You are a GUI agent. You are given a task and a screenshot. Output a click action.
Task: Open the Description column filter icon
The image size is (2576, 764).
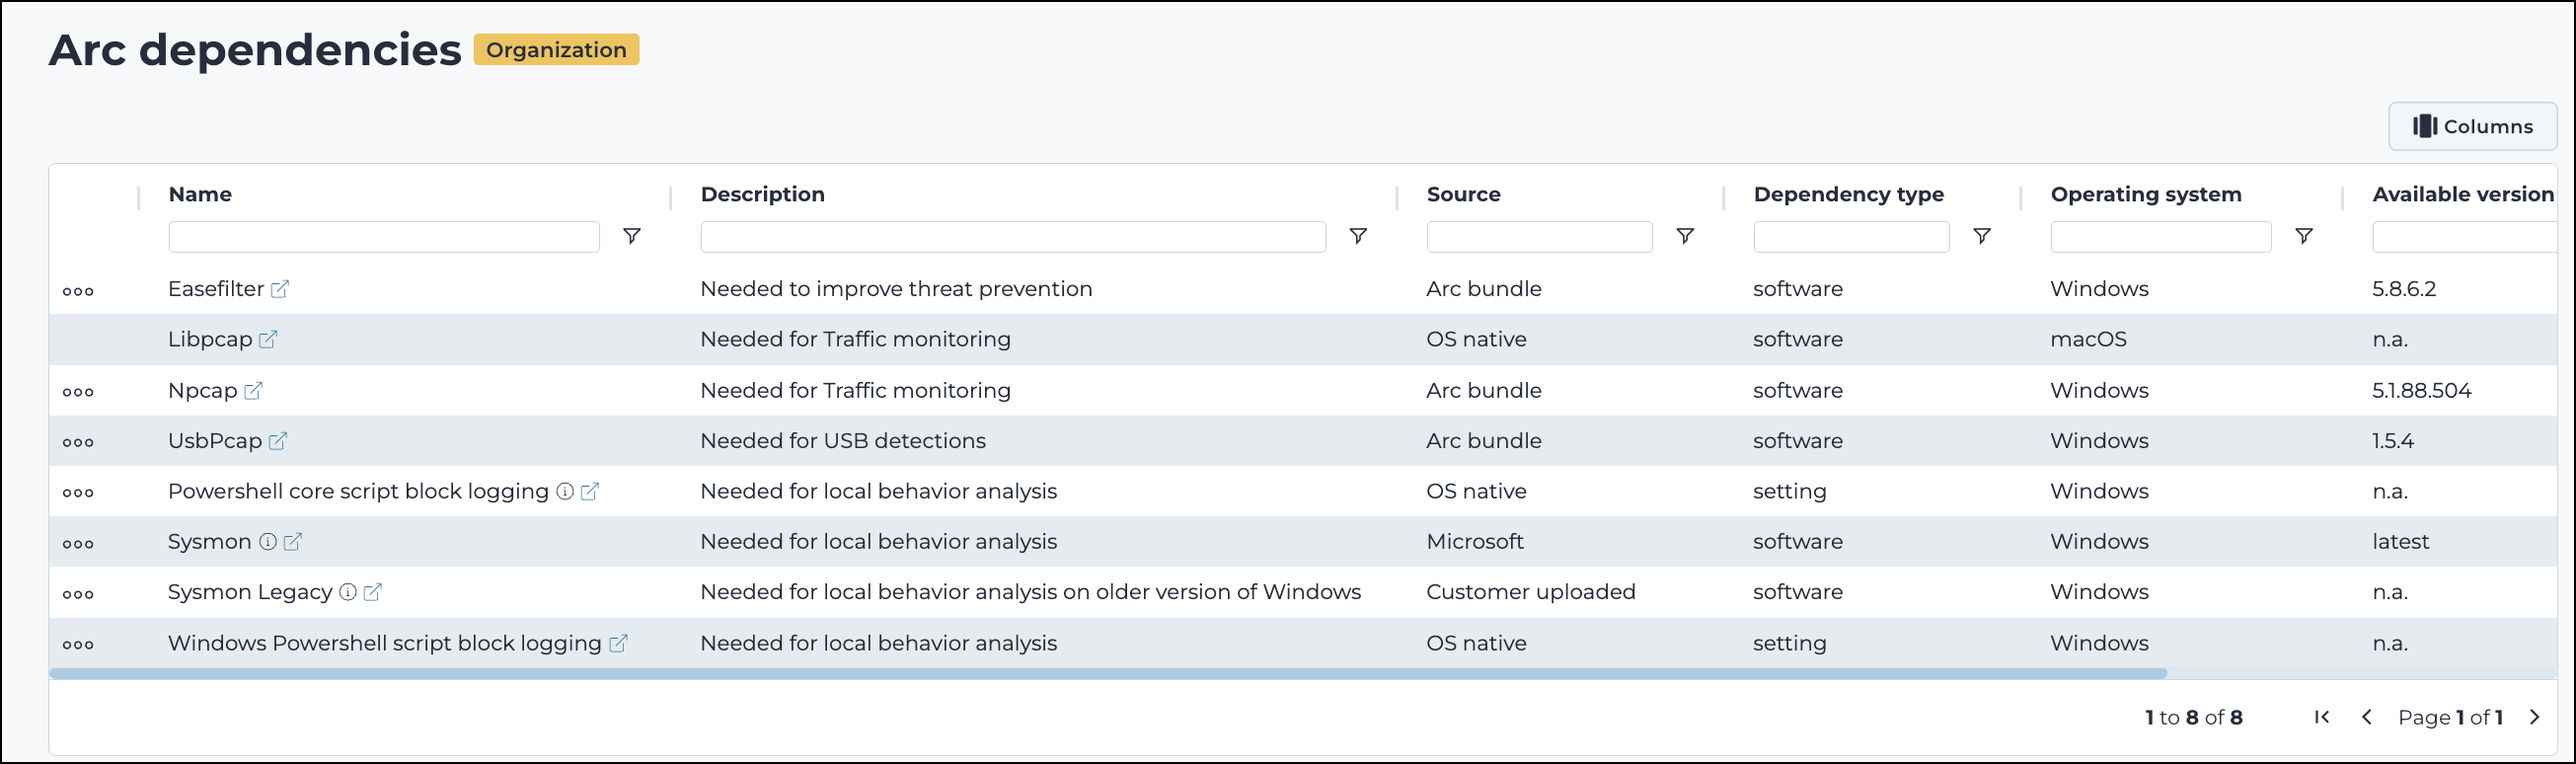(1358, 236)
